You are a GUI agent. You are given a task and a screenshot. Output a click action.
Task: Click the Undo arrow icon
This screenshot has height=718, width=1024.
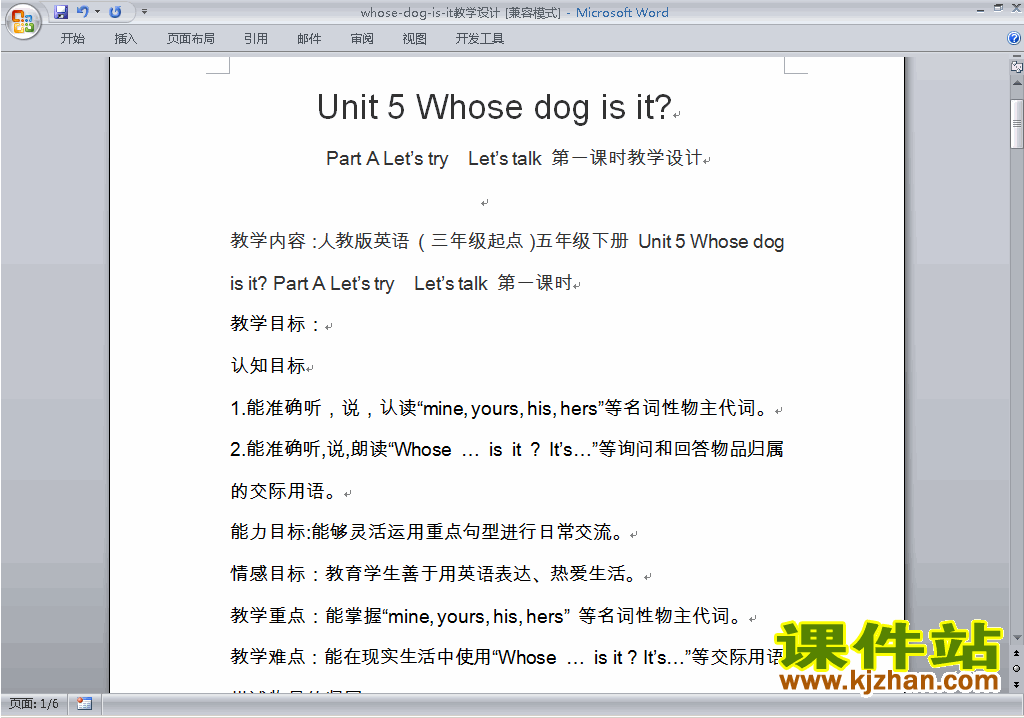(82, 12)
